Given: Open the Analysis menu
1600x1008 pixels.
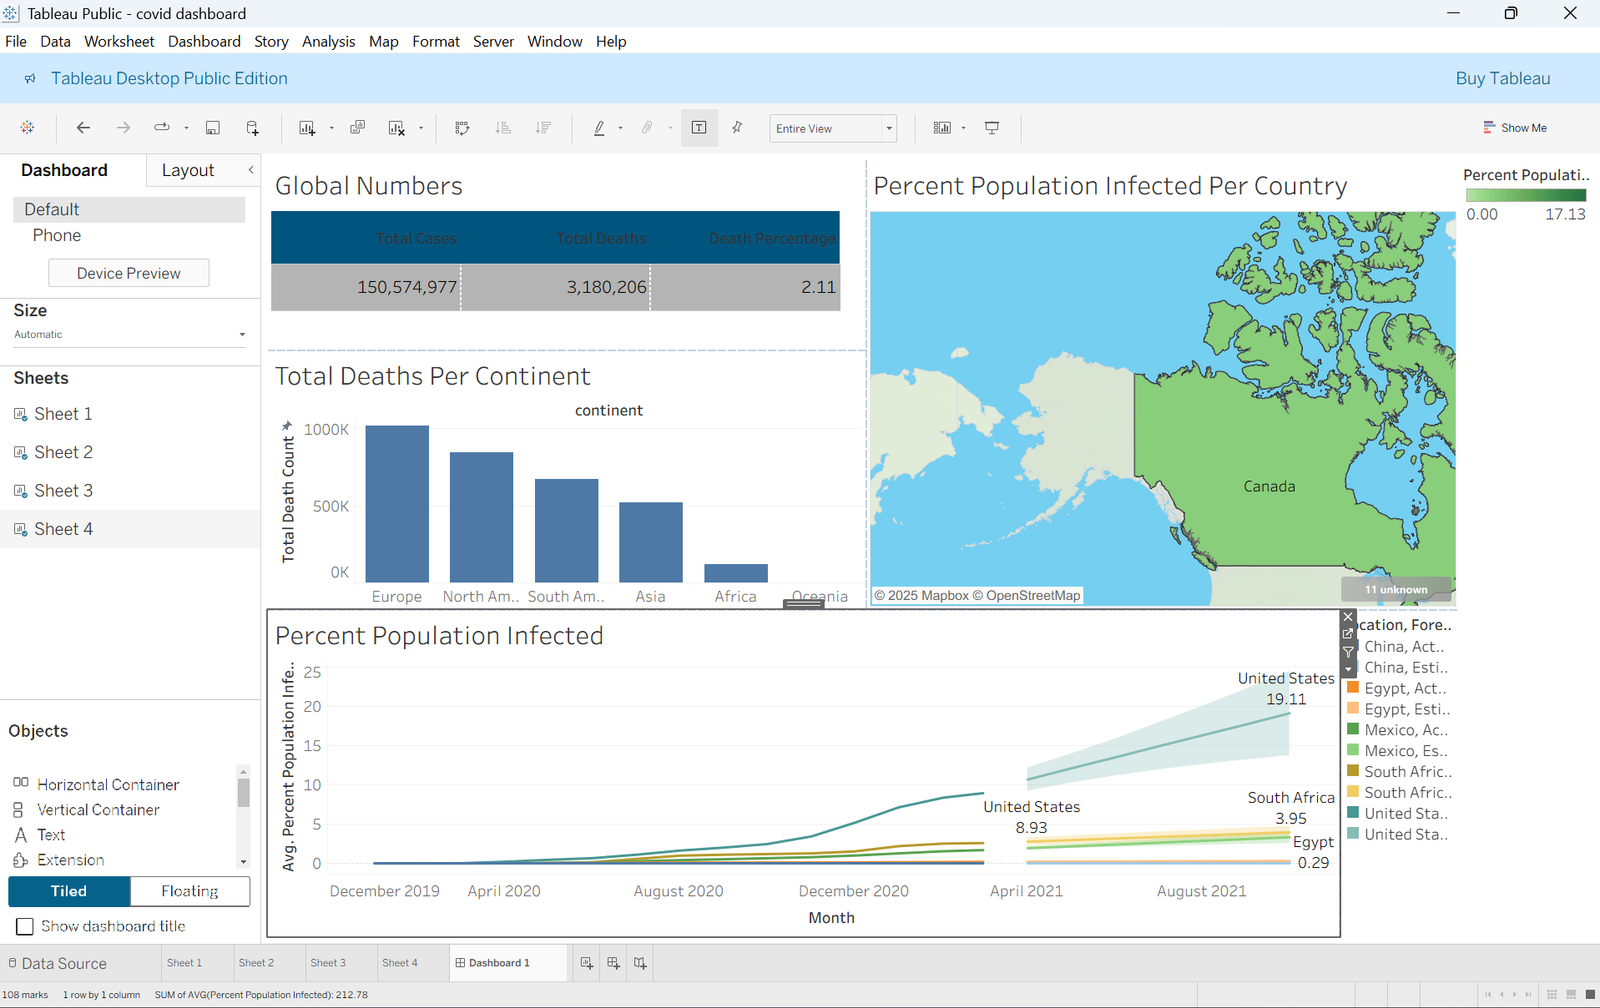Looking at the screenshot, I should click(328, 41).
